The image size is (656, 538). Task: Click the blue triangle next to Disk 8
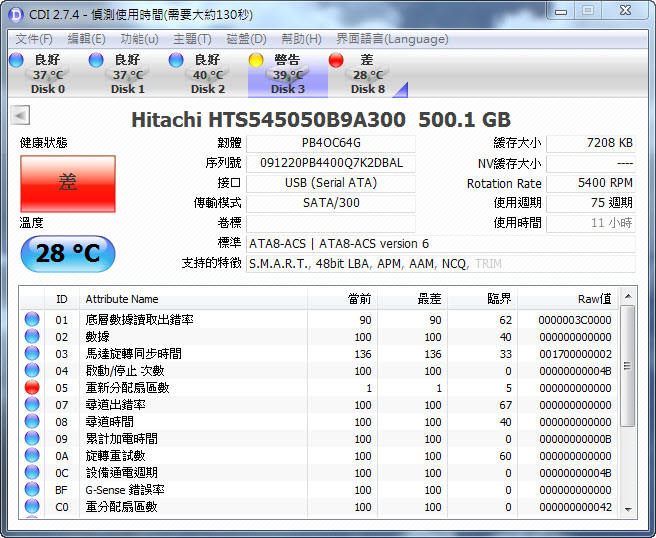click(x=401, y=90)
